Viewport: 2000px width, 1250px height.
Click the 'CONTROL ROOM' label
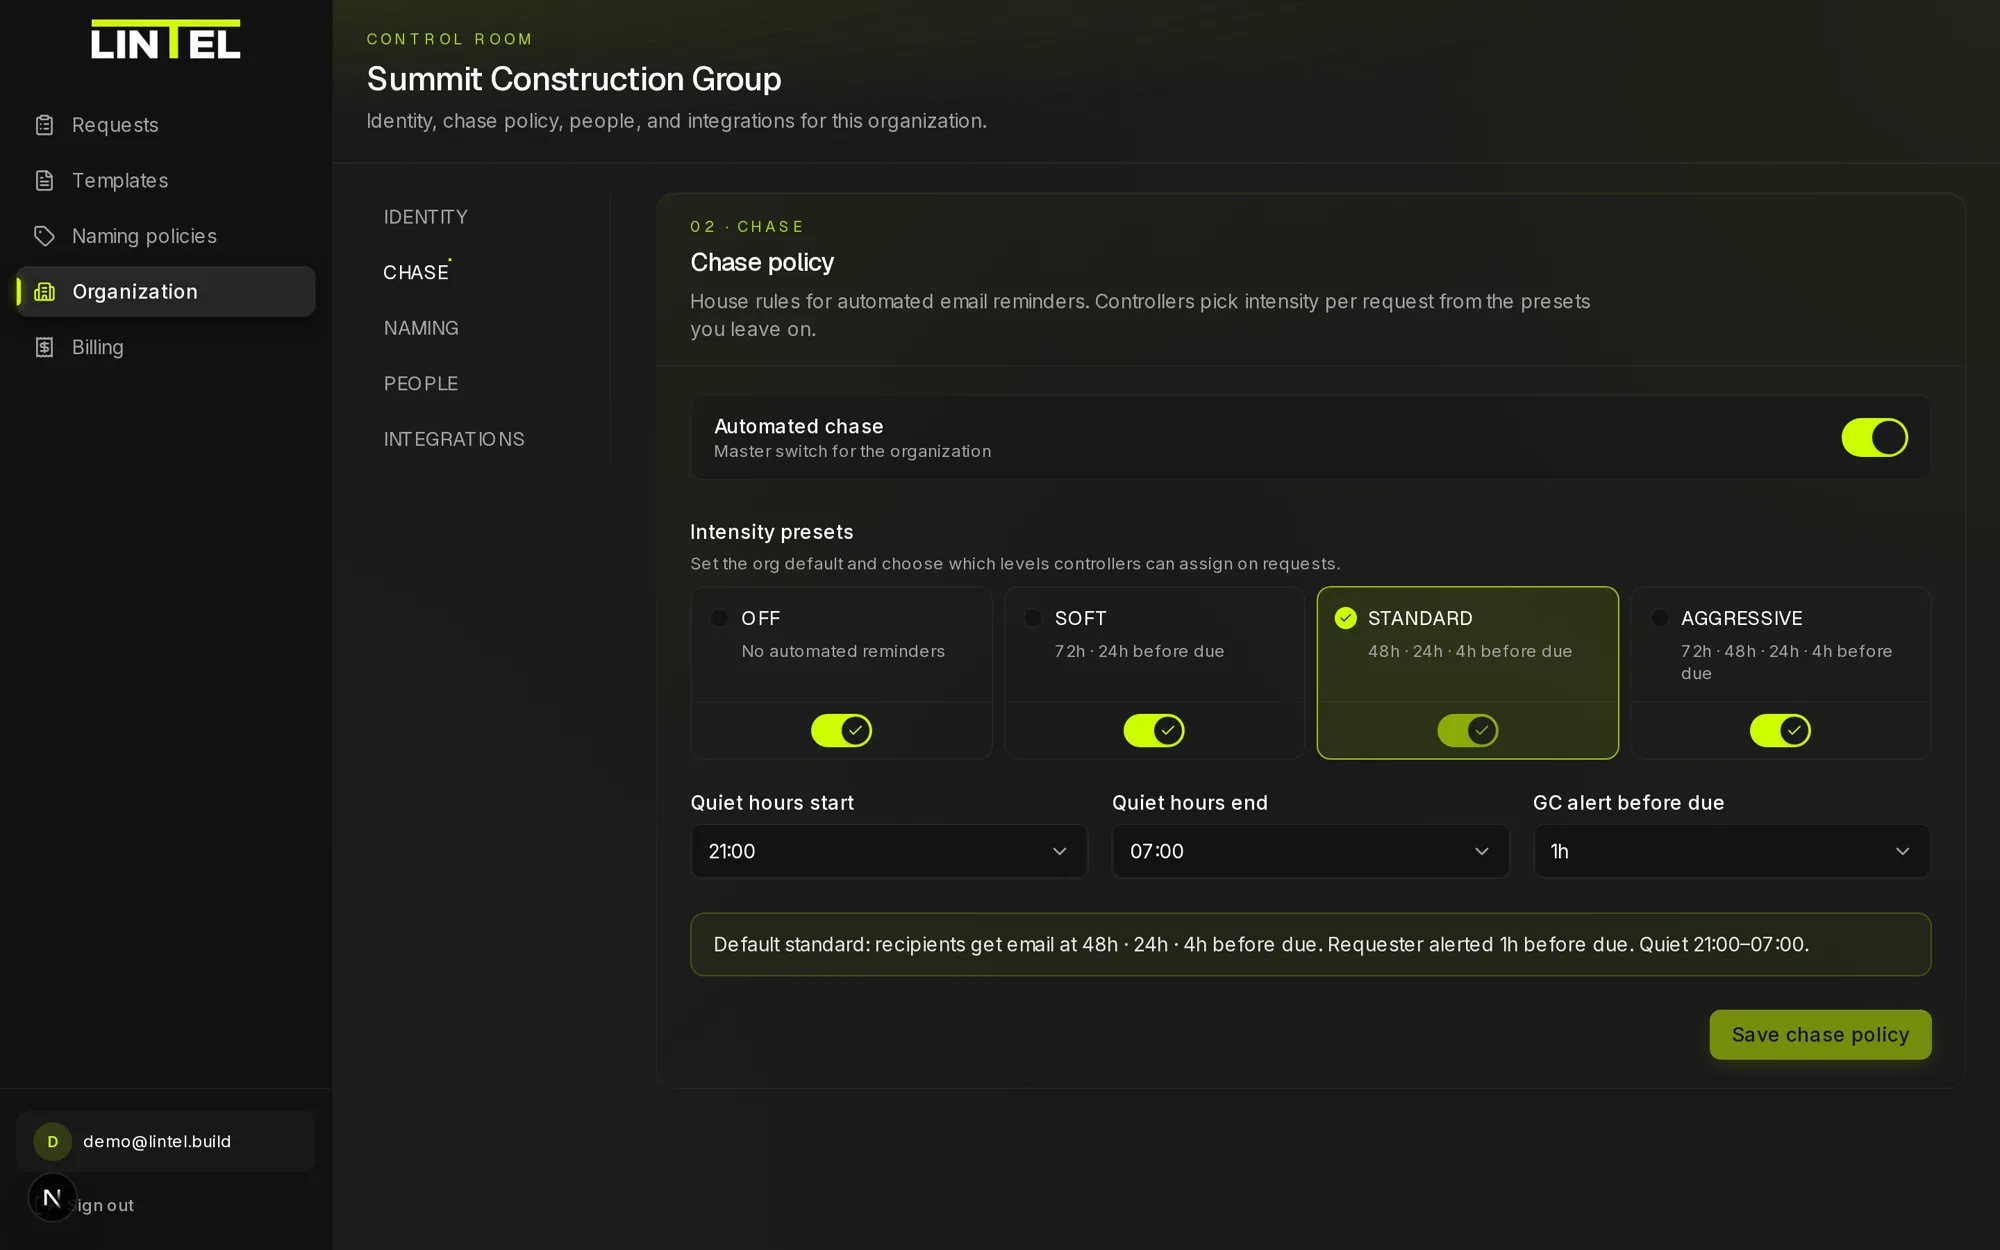click(x=450, y=39)
